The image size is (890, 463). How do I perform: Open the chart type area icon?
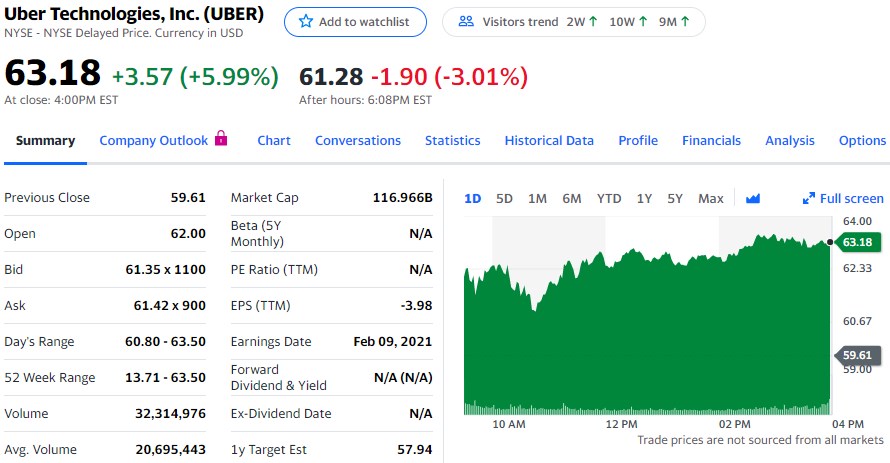point(753,199)
